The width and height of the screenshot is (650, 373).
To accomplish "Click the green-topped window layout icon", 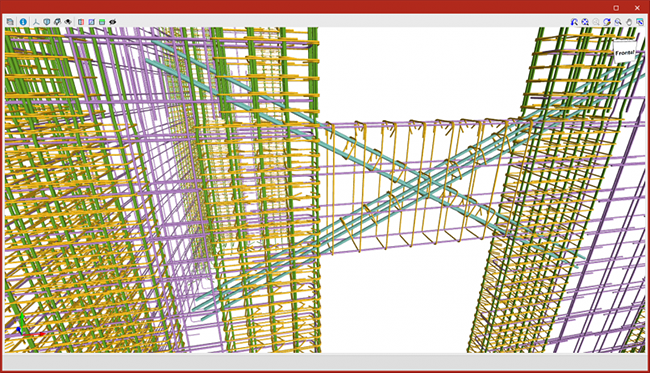I will pos(102,22).
